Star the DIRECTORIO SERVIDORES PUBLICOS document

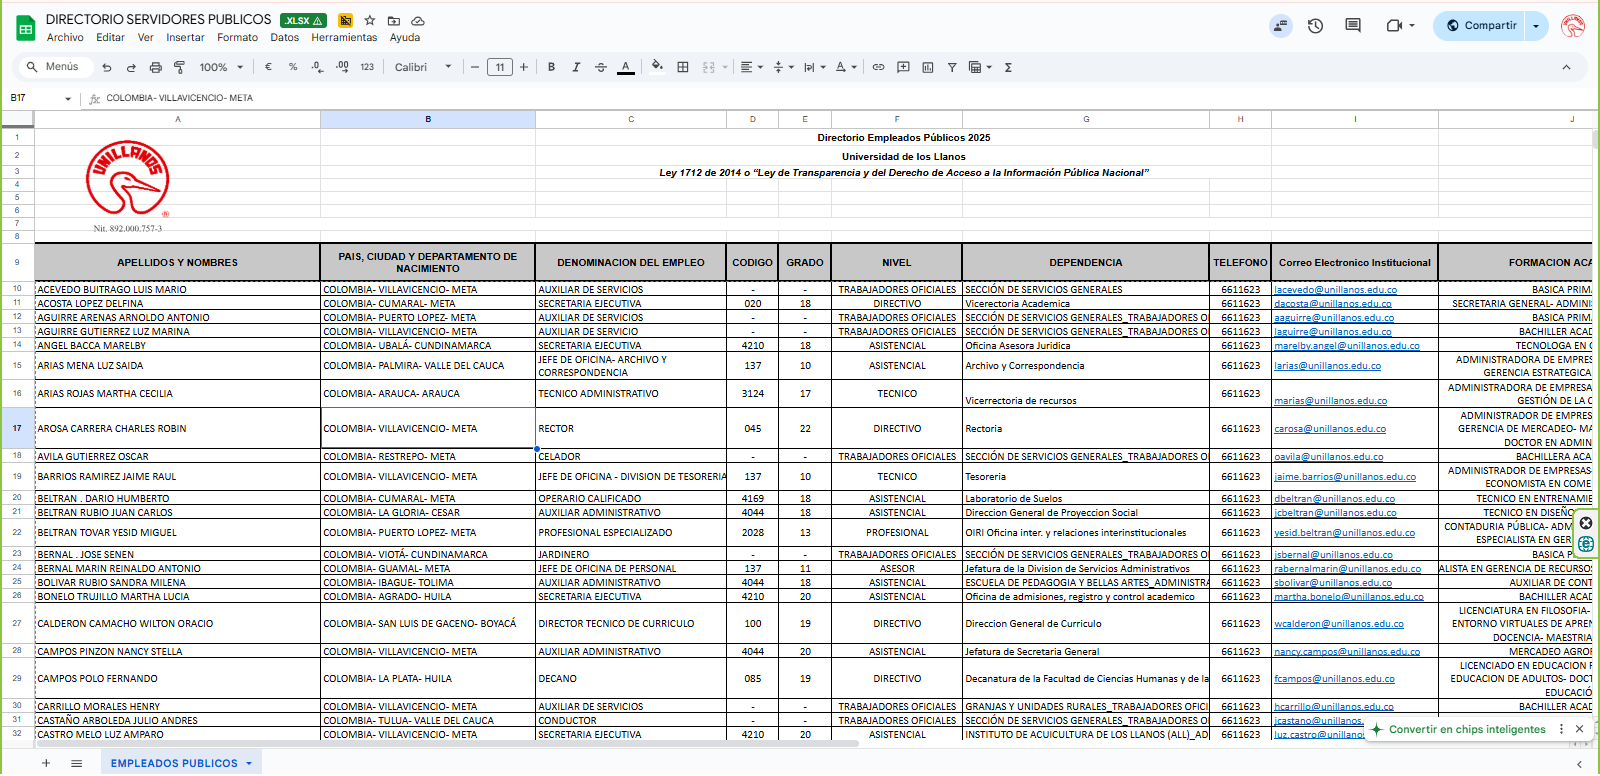pyautogui.click(x=370, y=20)
